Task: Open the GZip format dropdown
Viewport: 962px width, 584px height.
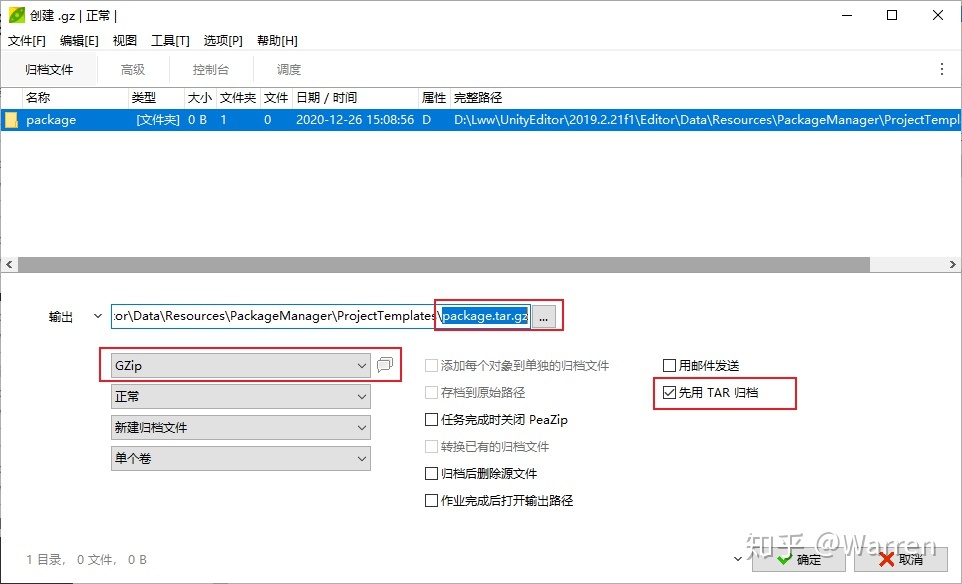Action: click(x=240, y=366)
